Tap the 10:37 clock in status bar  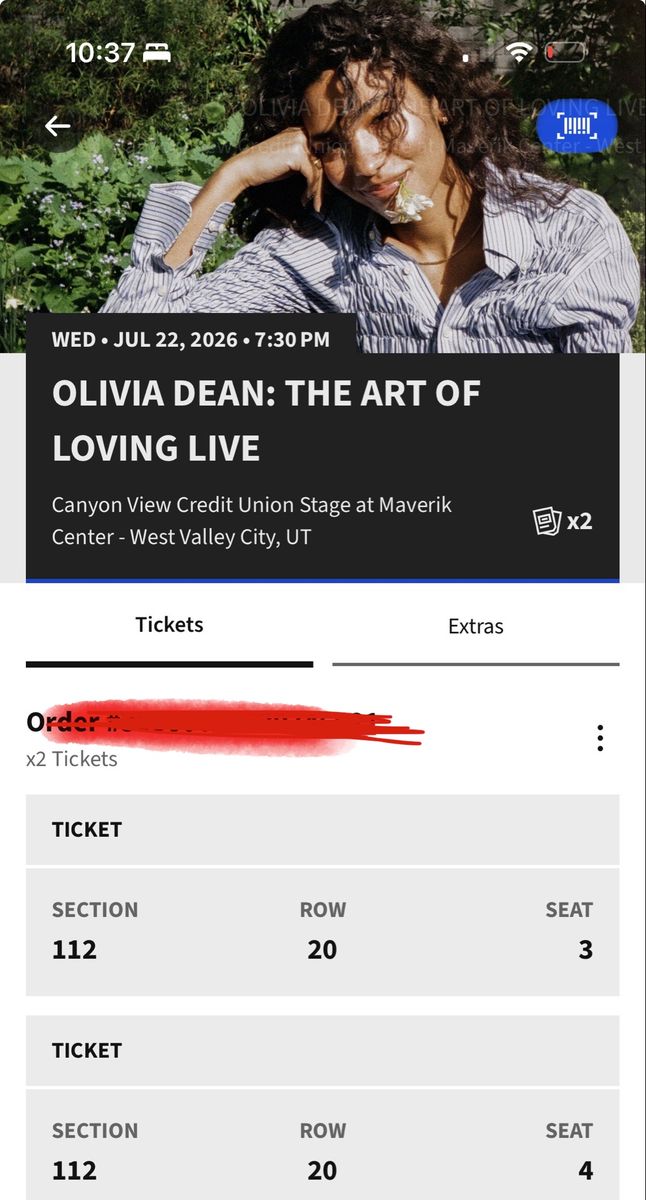click(x=100, y=53)
